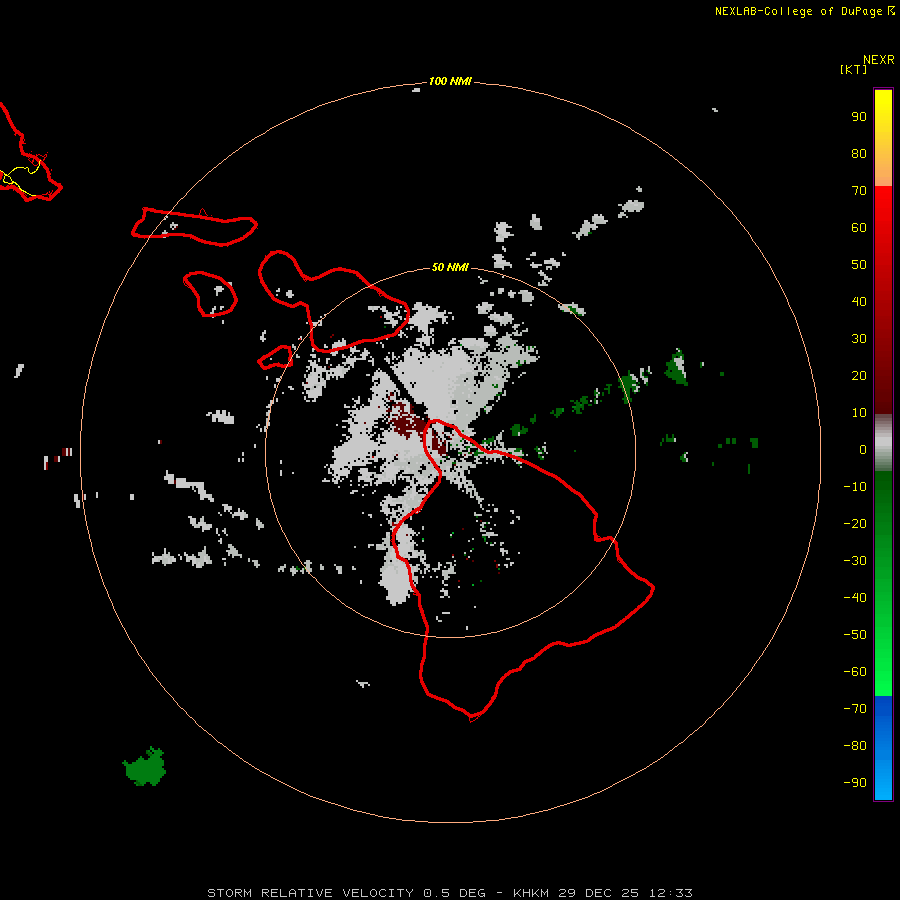
Task: Click the large green echo blob southwest of the rings
Action: tap(145, 767)
